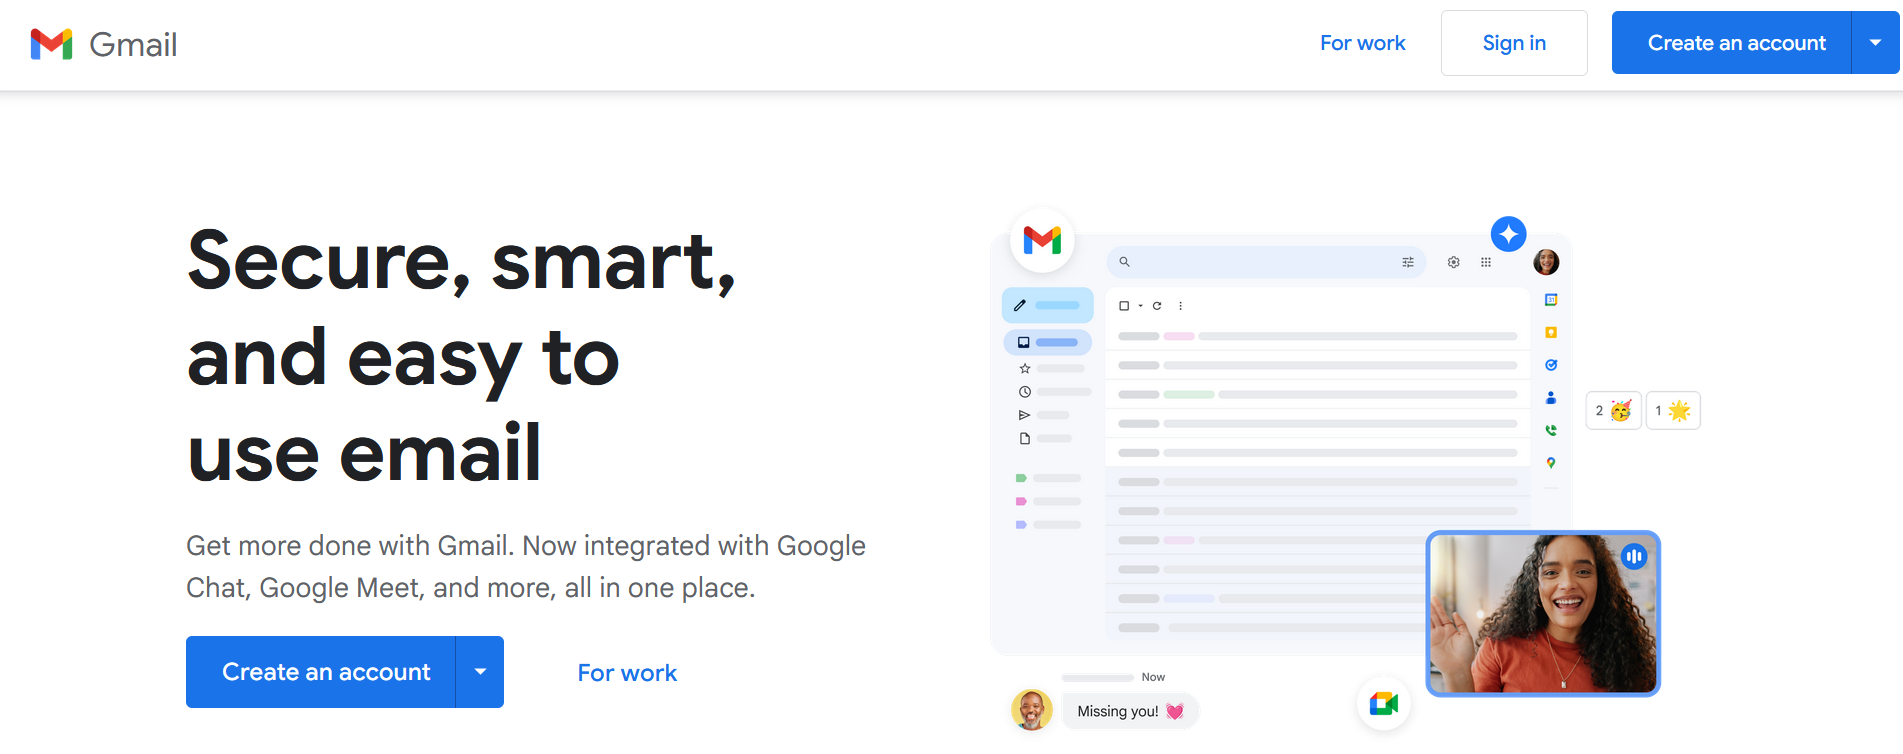Click the green label tag in the sidebar
Screen dimensions: 1903x754
tap(1021, 478)
